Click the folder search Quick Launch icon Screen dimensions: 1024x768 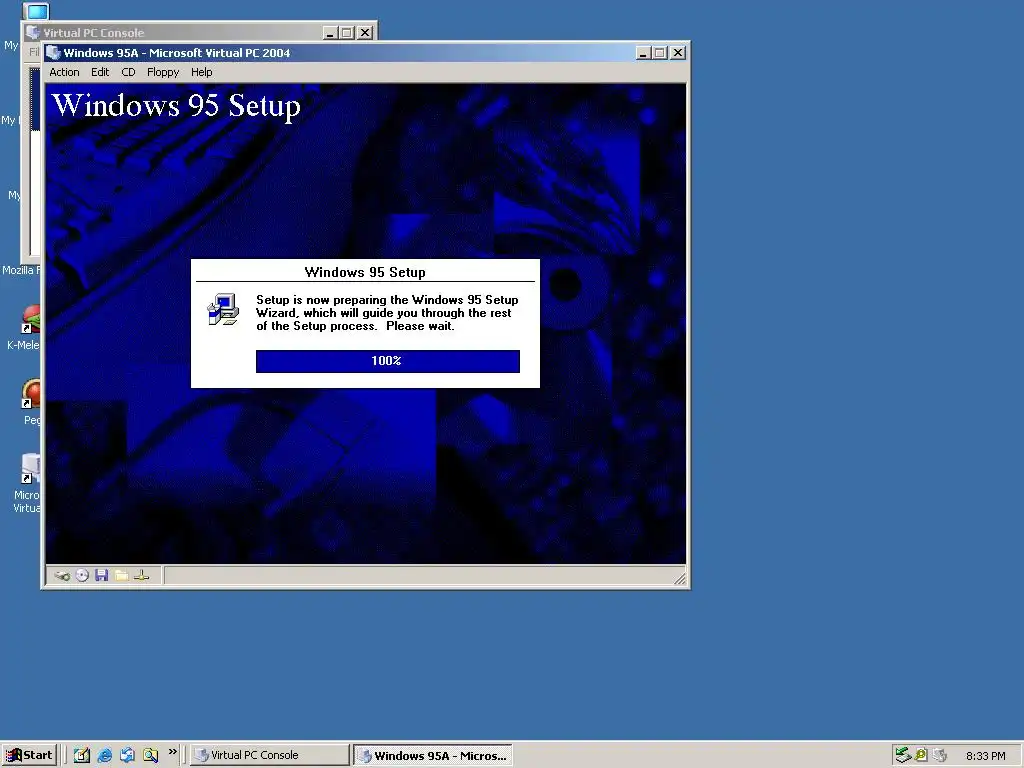coord(150,755)
